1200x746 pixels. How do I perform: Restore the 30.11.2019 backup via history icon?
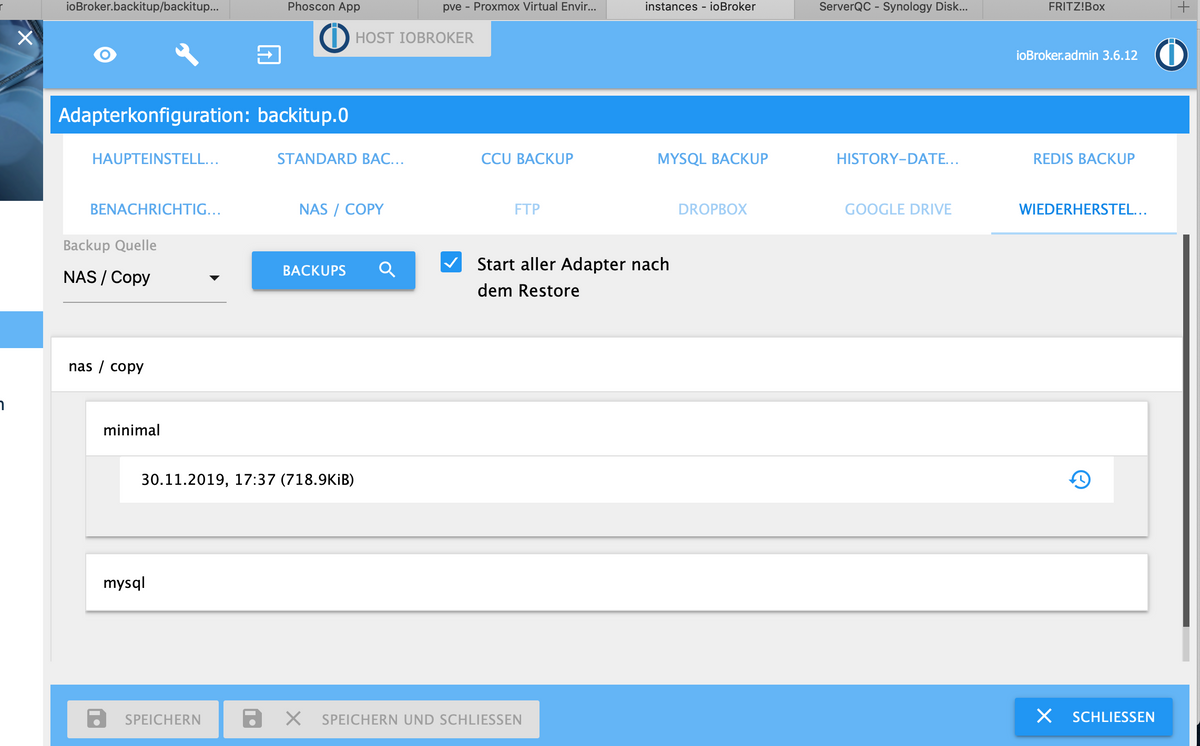coord(1080,480)
